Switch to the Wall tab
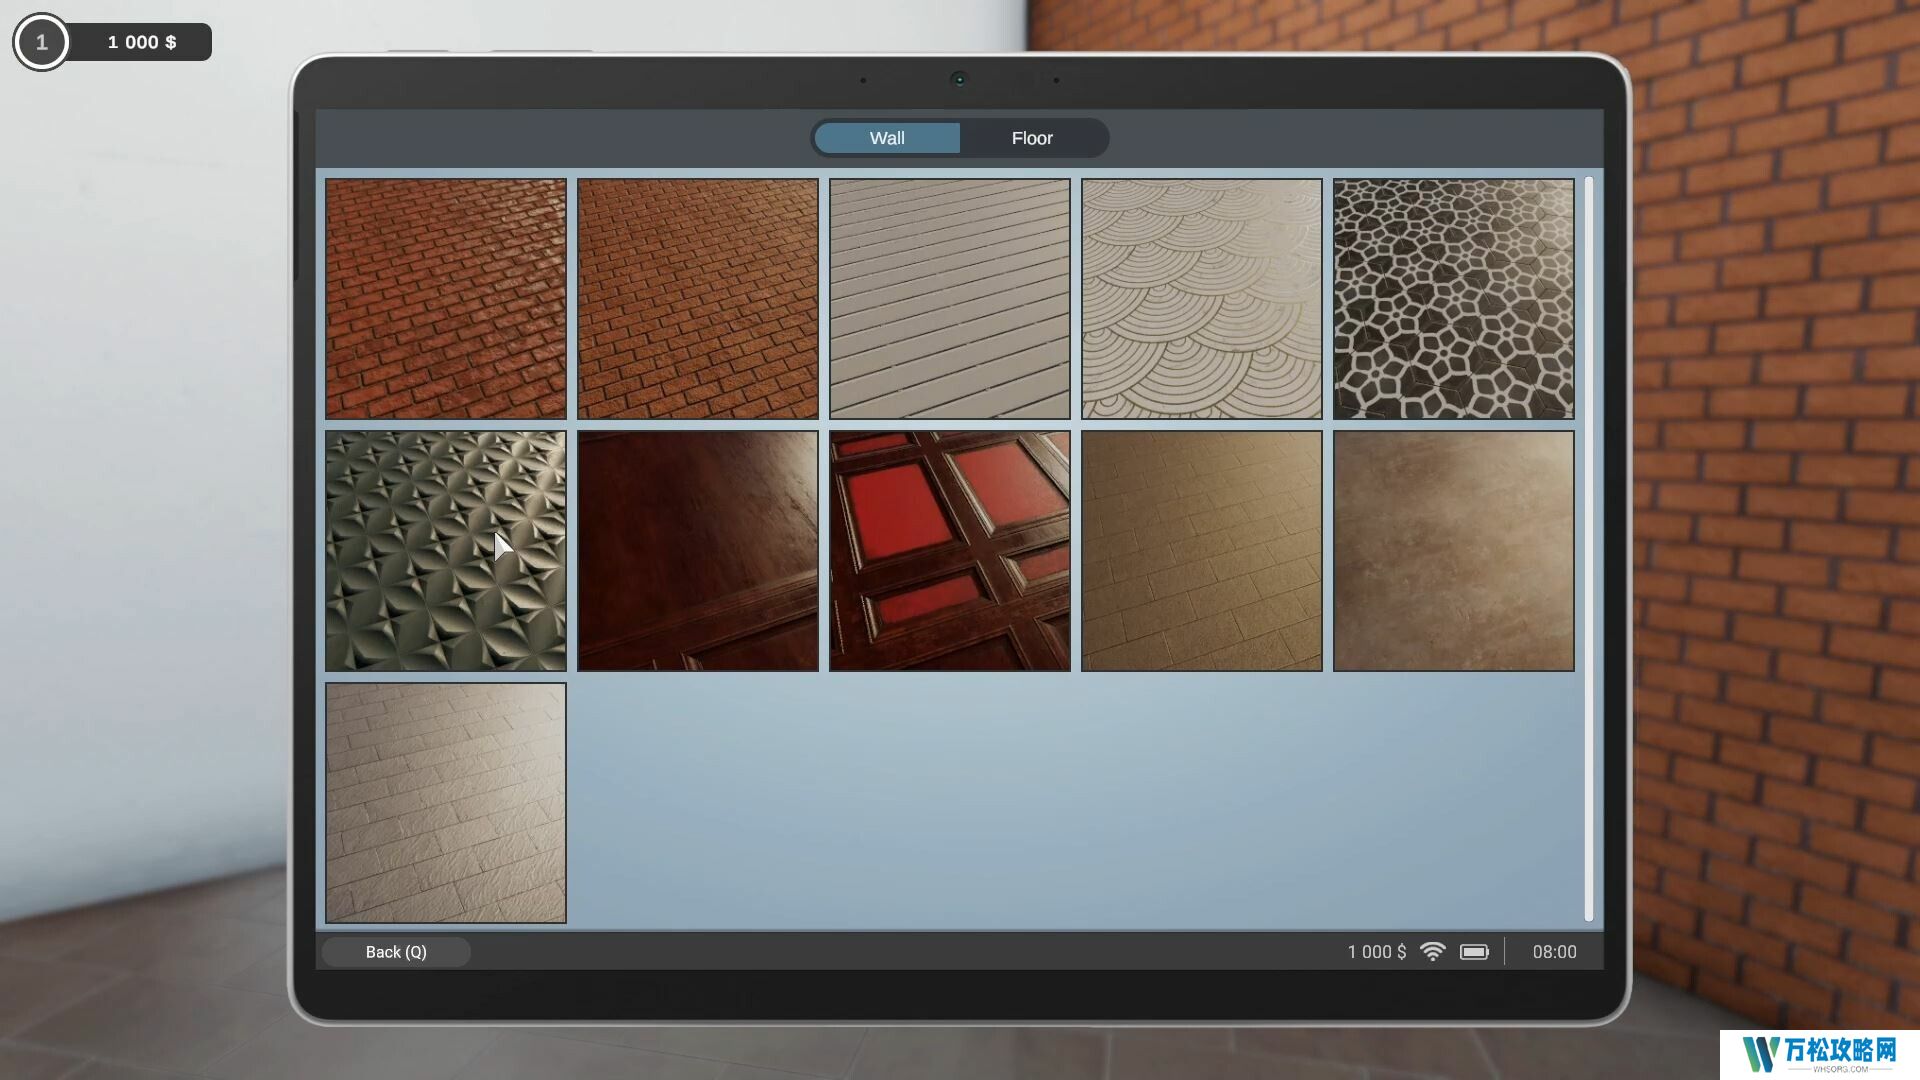1920x1080 pixels. [x=887, y=138]
